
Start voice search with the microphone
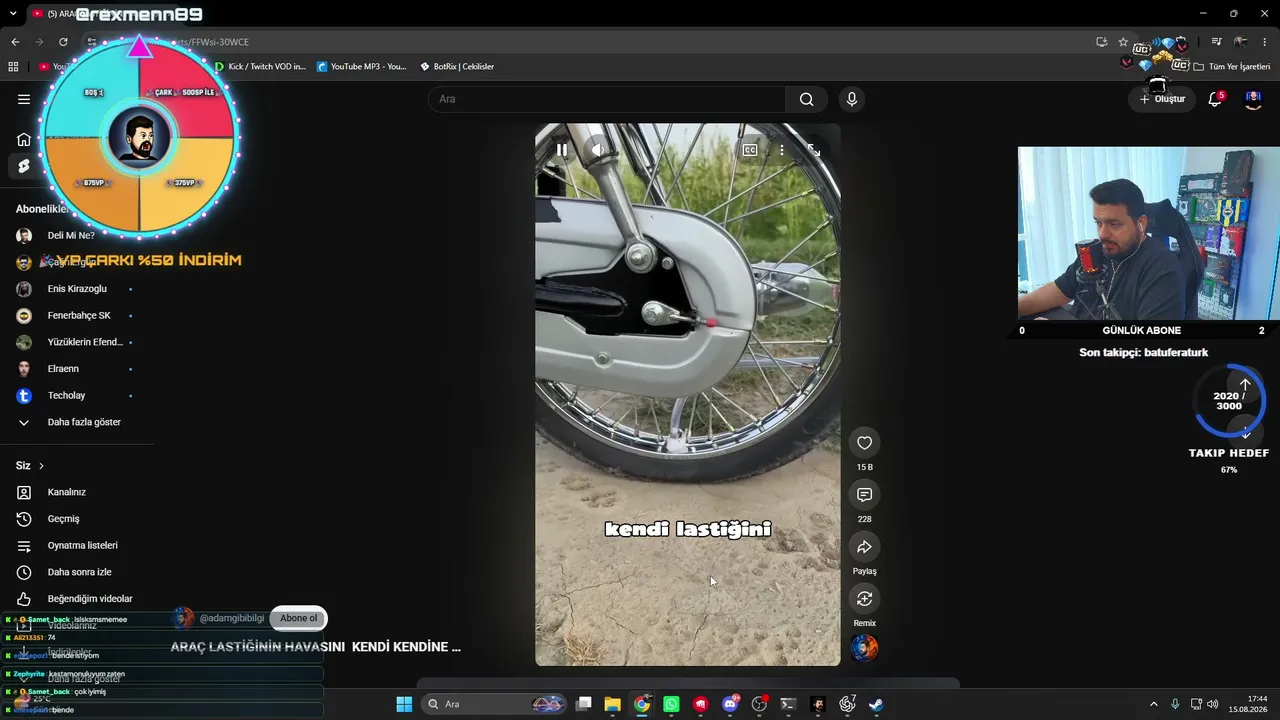[852, 99]
